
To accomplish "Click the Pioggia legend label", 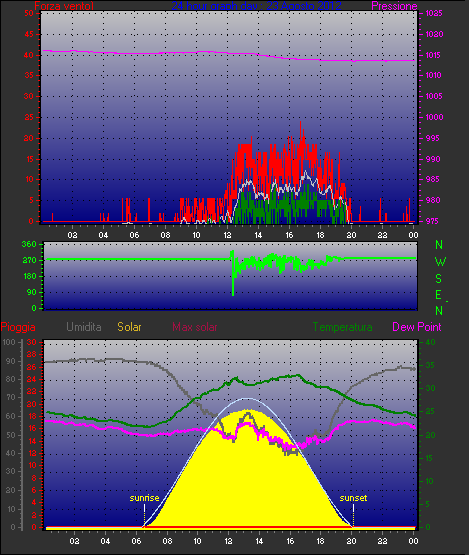I will tap(18, 327).
